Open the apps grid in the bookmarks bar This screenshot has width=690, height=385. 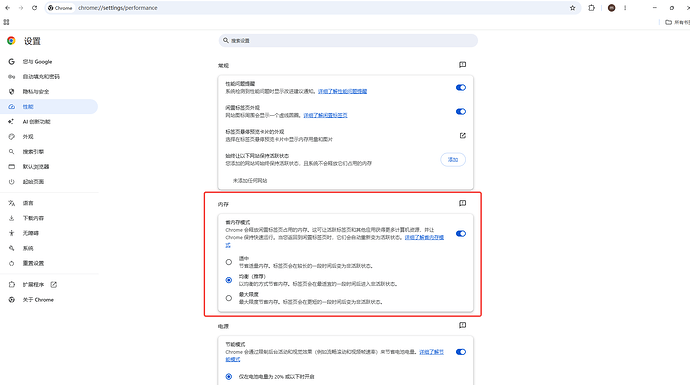[6, 22]
